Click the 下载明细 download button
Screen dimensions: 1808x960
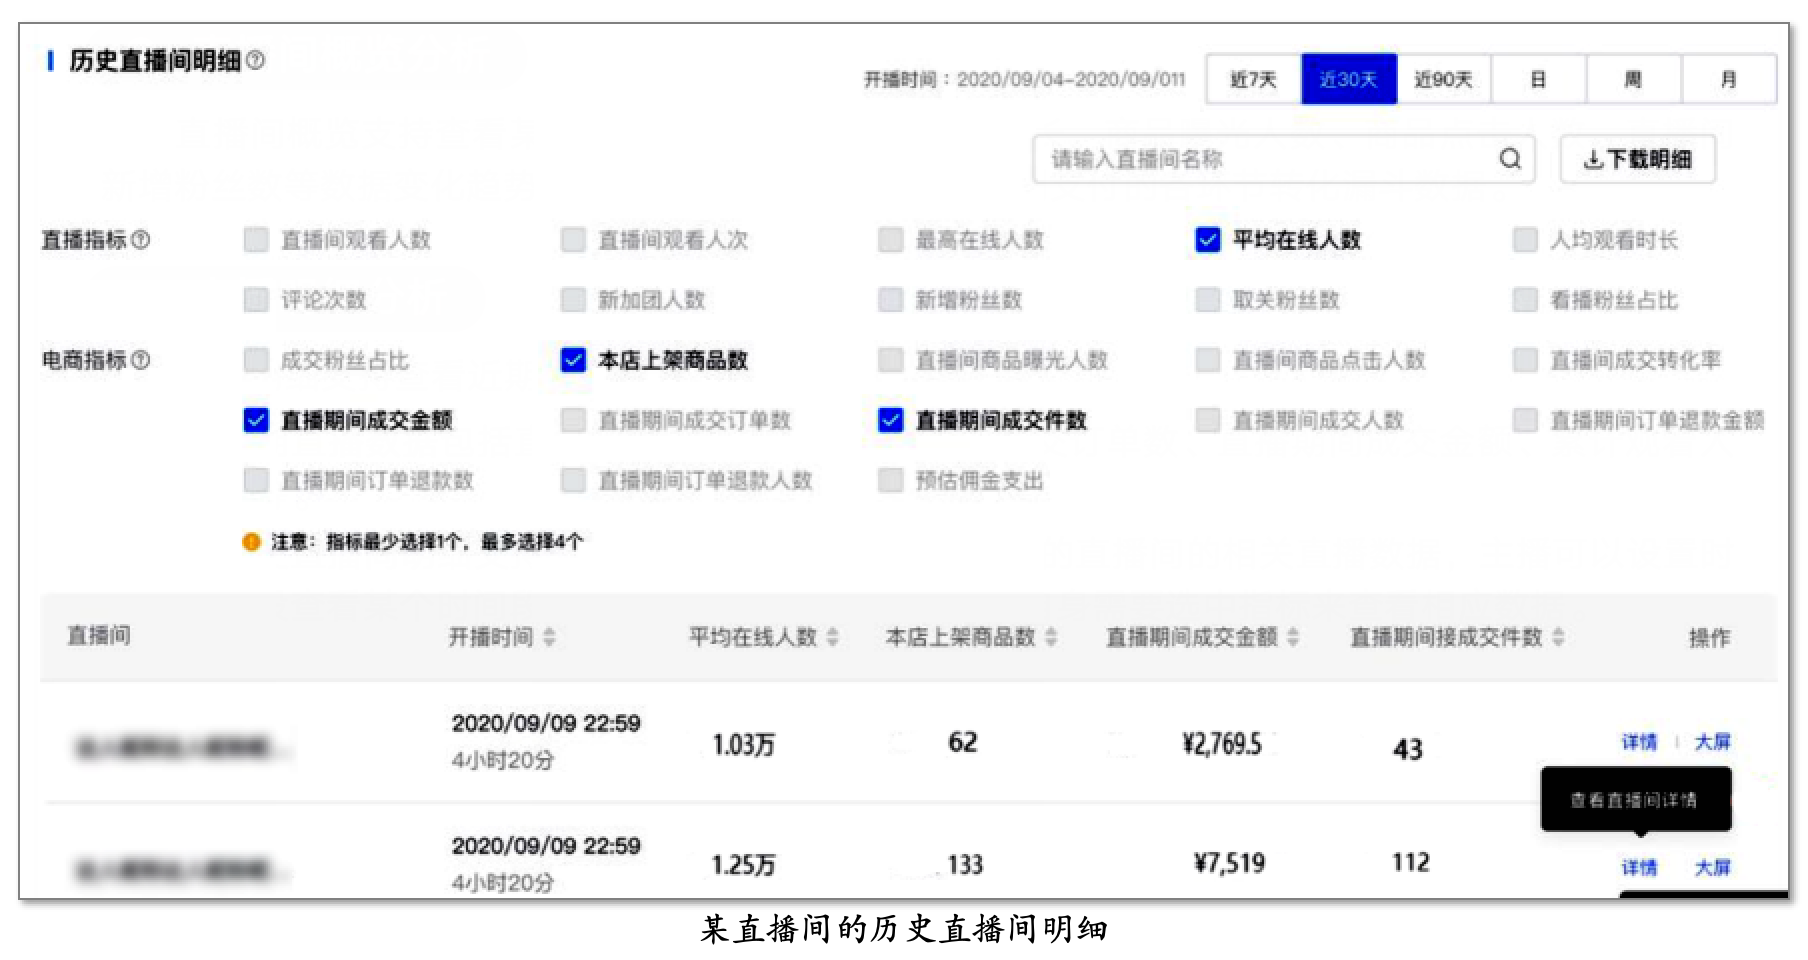[x=1638, y=159]
